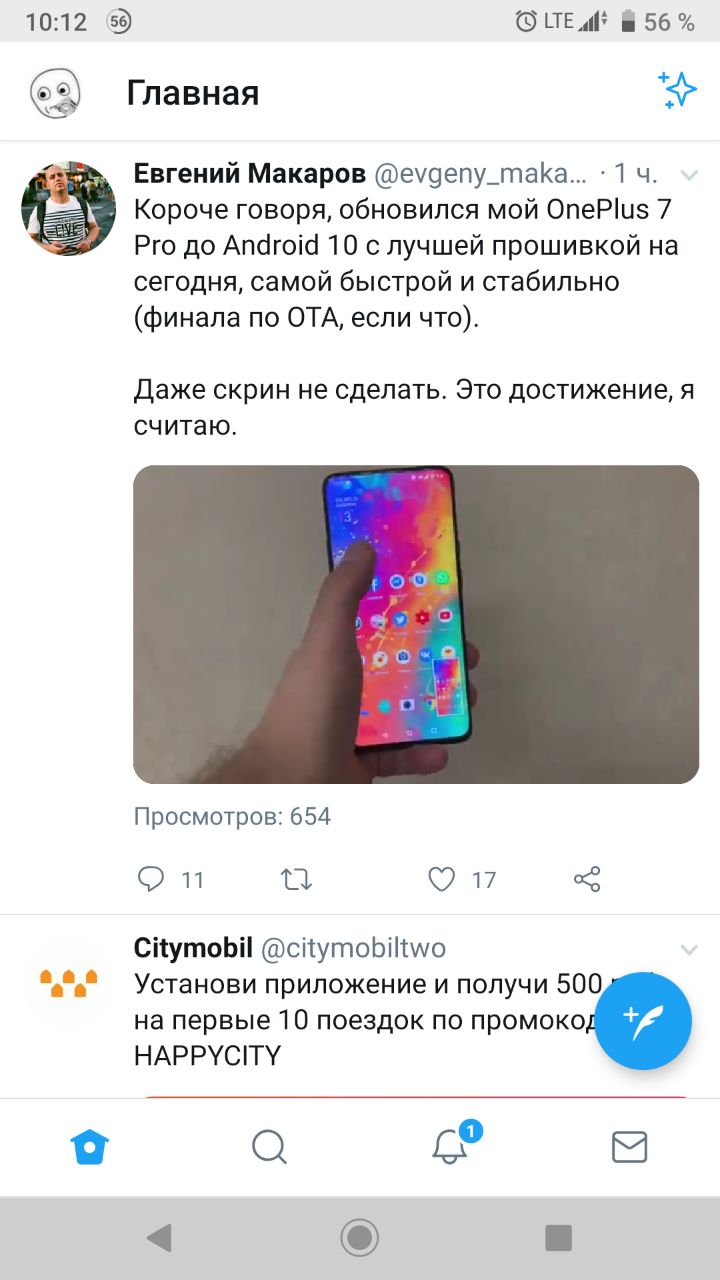Compose a new tweet with the feather button

click(643, 1021)
